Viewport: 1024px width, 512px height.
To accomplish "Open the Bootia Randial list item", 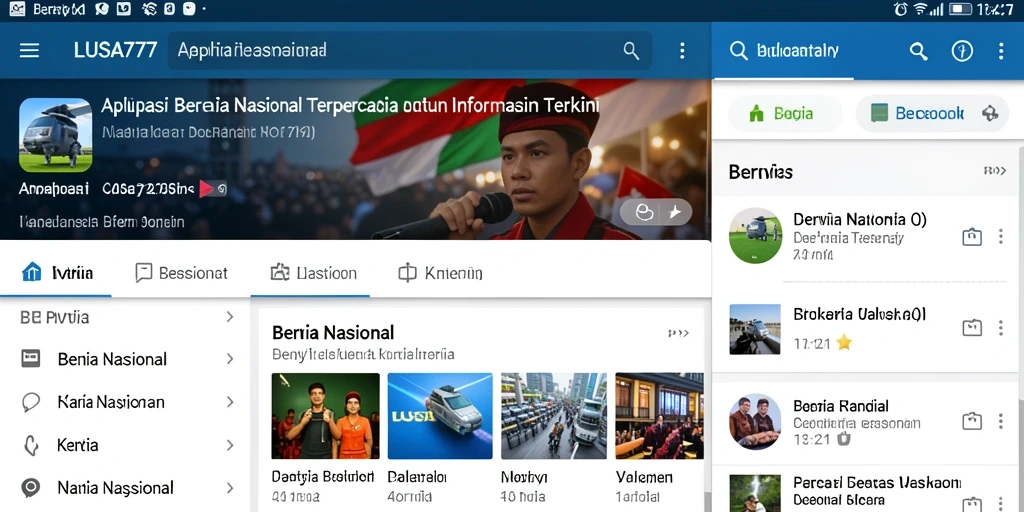I will [x=867, y=421].
